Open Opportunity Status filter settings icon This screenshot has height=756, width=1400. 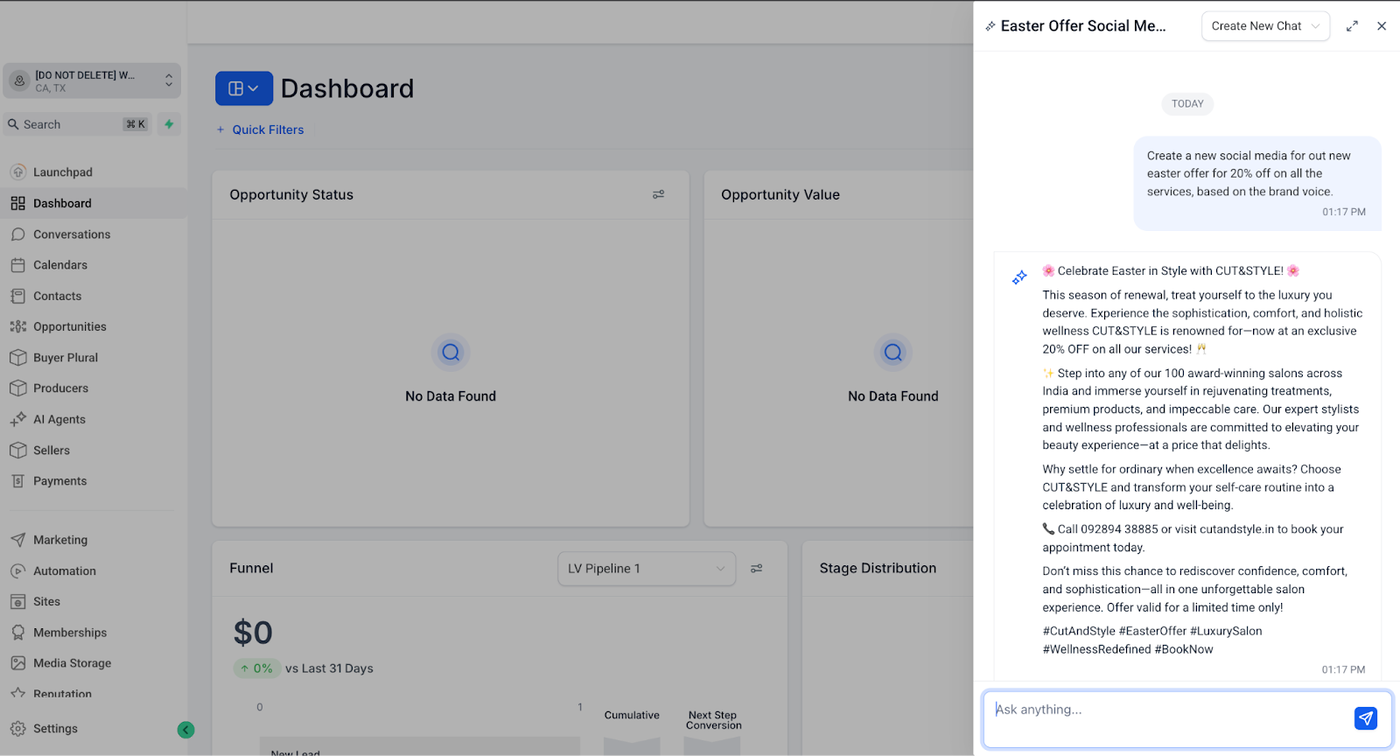[x=658, y=195]
